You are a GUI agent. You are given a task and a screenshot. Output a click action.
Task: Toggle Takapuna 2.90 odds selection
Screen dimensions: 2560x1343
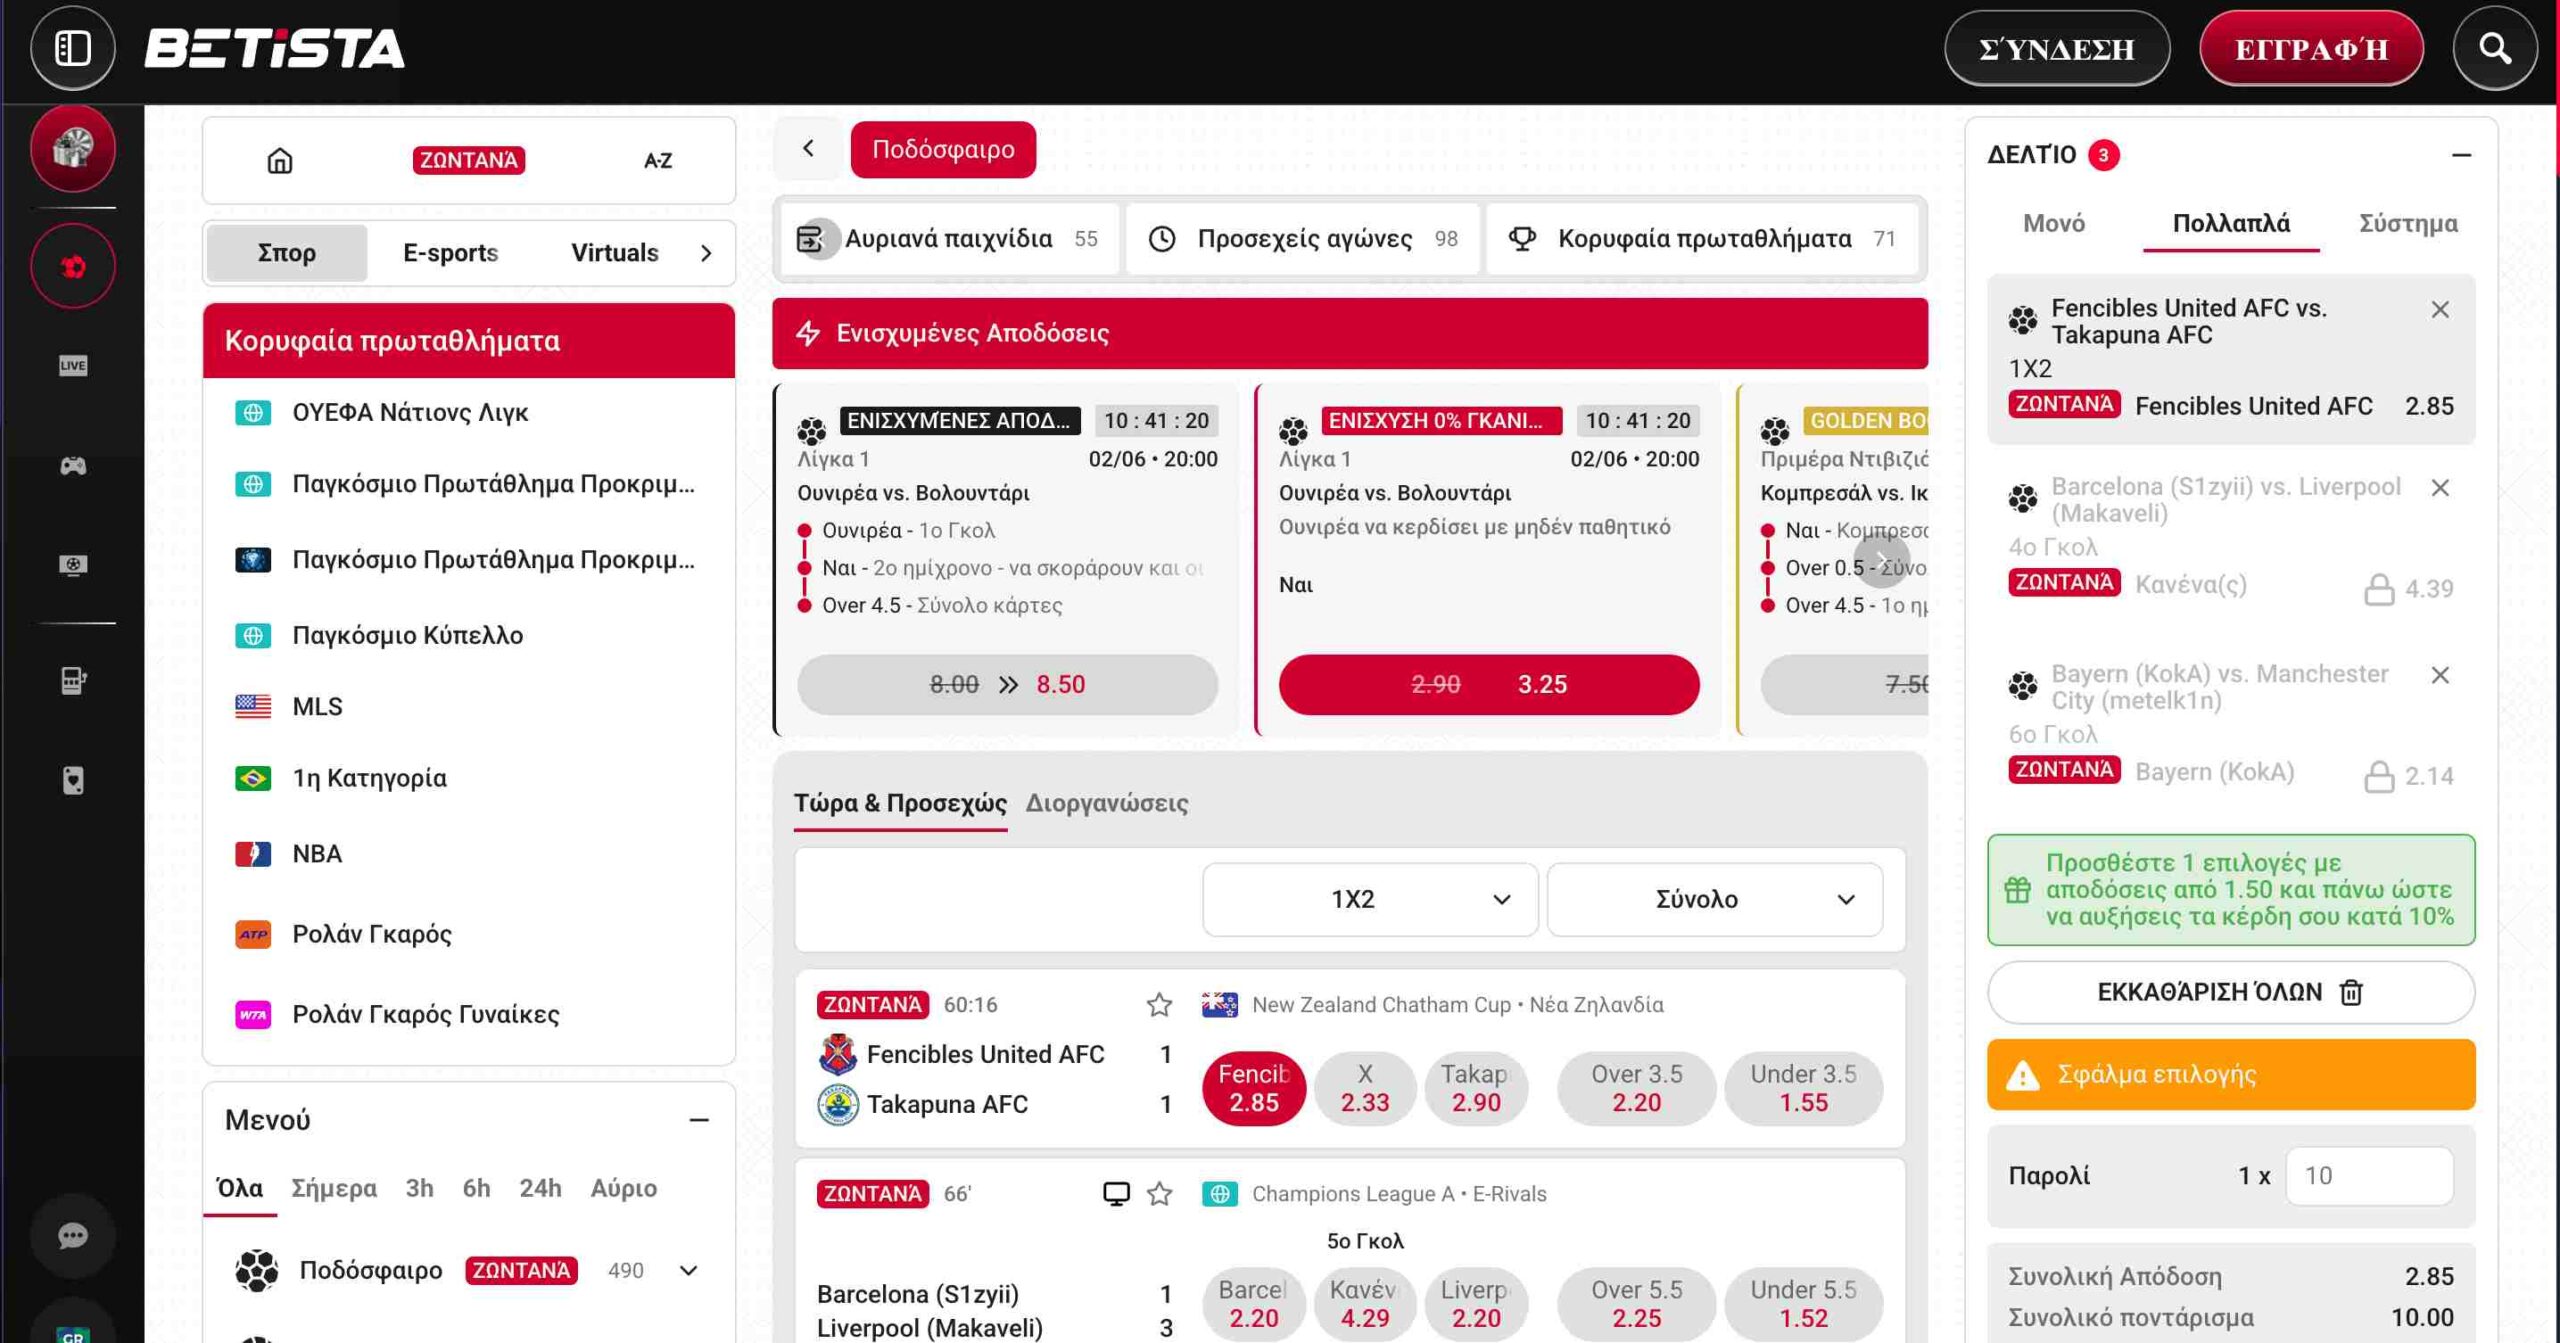1476,1088
